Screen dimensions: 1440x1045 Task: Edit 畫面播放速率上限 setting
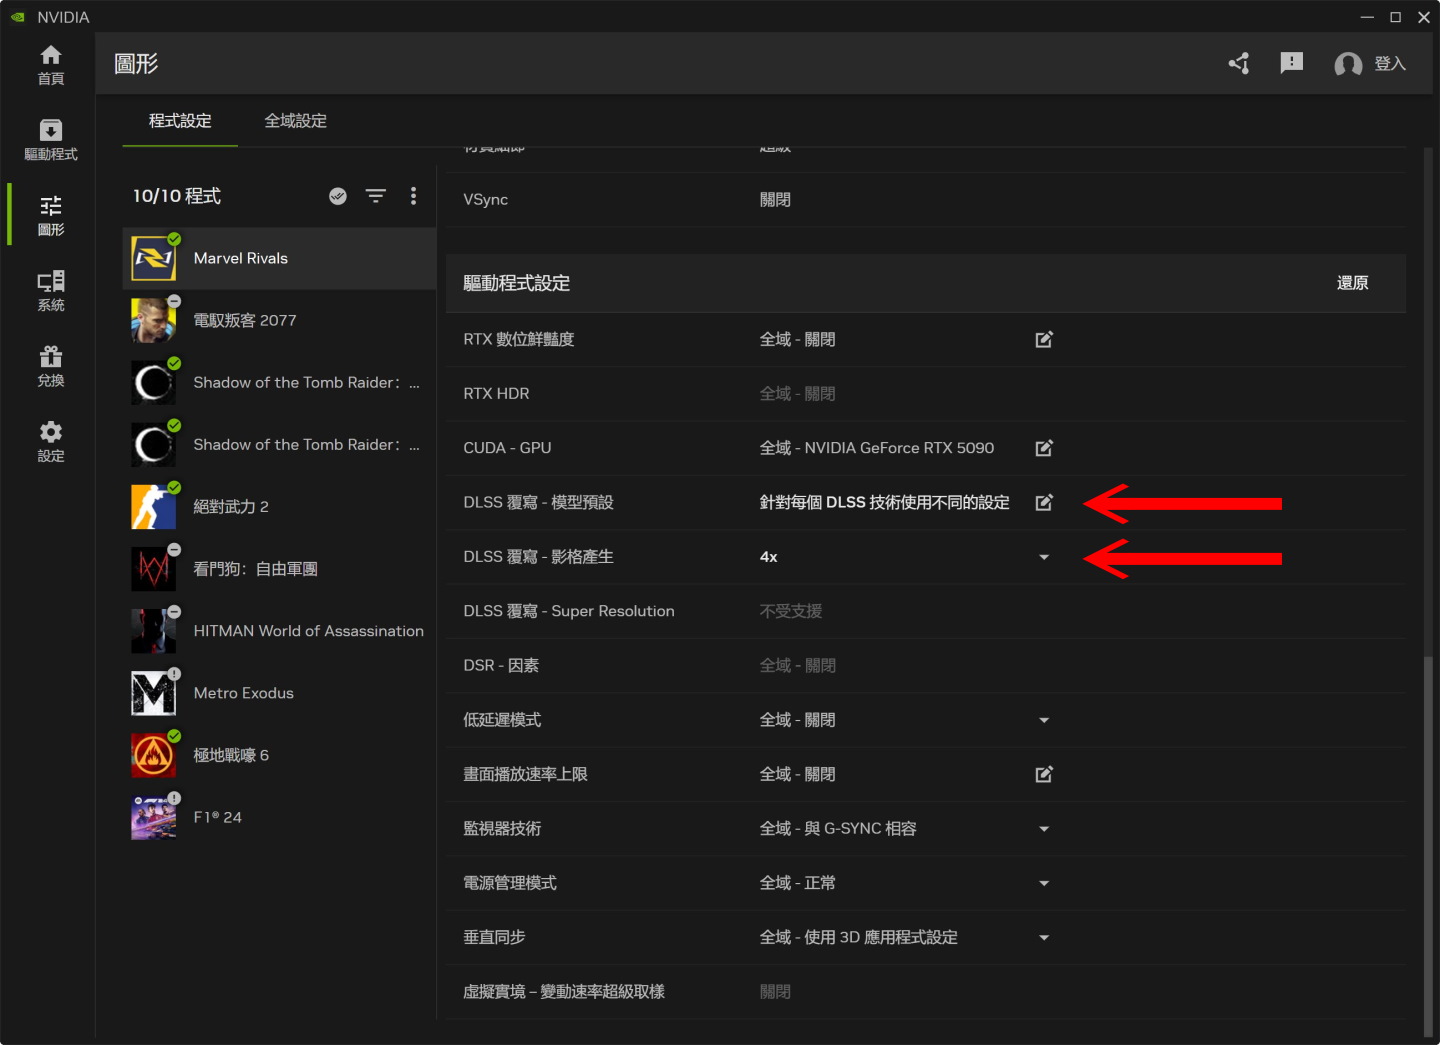(x=1044, y=774)
